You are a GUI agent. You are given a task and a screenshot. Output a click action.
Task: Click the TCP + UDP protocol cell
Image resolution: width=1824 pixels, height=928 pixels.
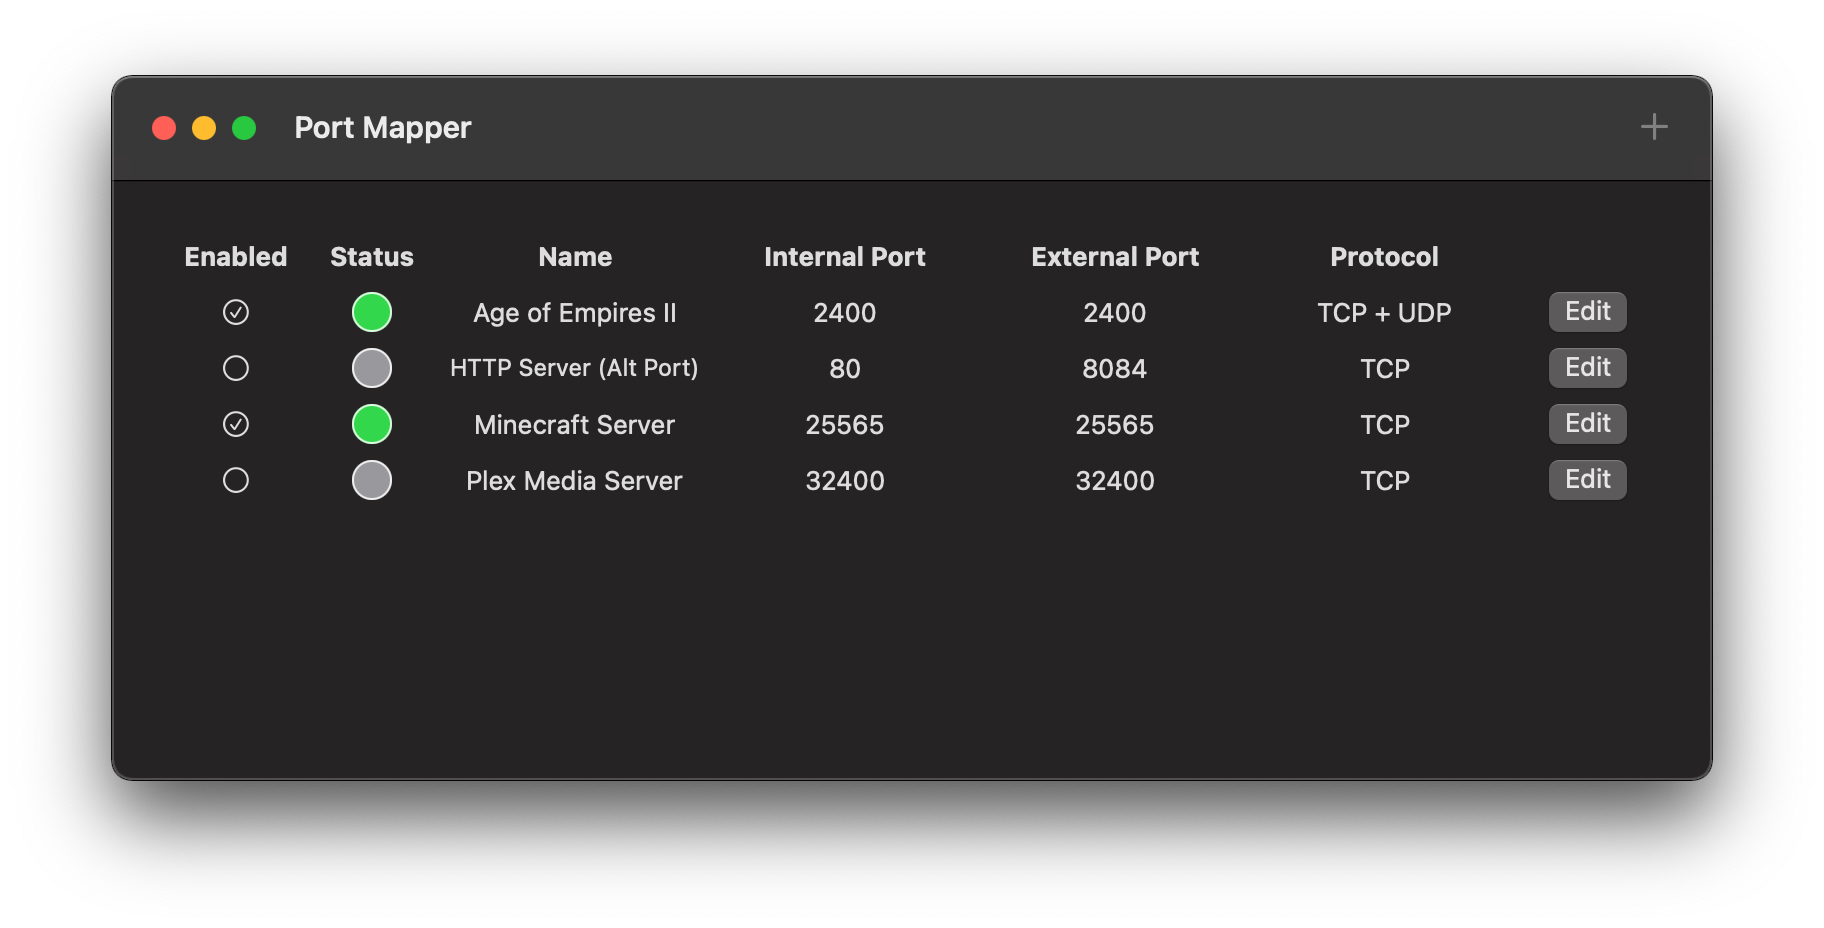point(1384,313)
